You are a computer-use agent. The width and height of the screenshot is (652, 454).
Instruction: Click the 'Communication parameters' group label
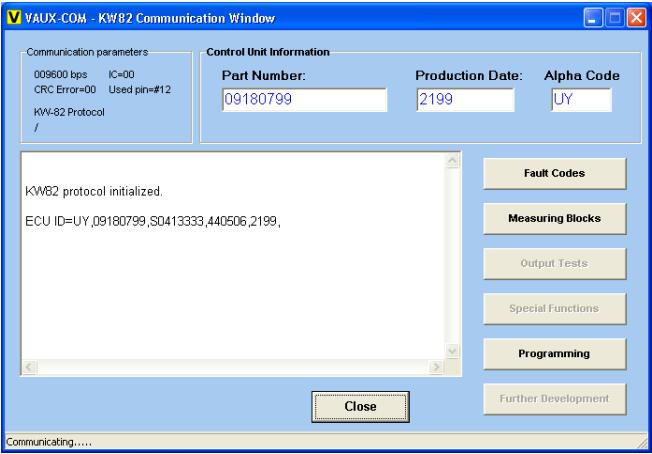(87, 52)
